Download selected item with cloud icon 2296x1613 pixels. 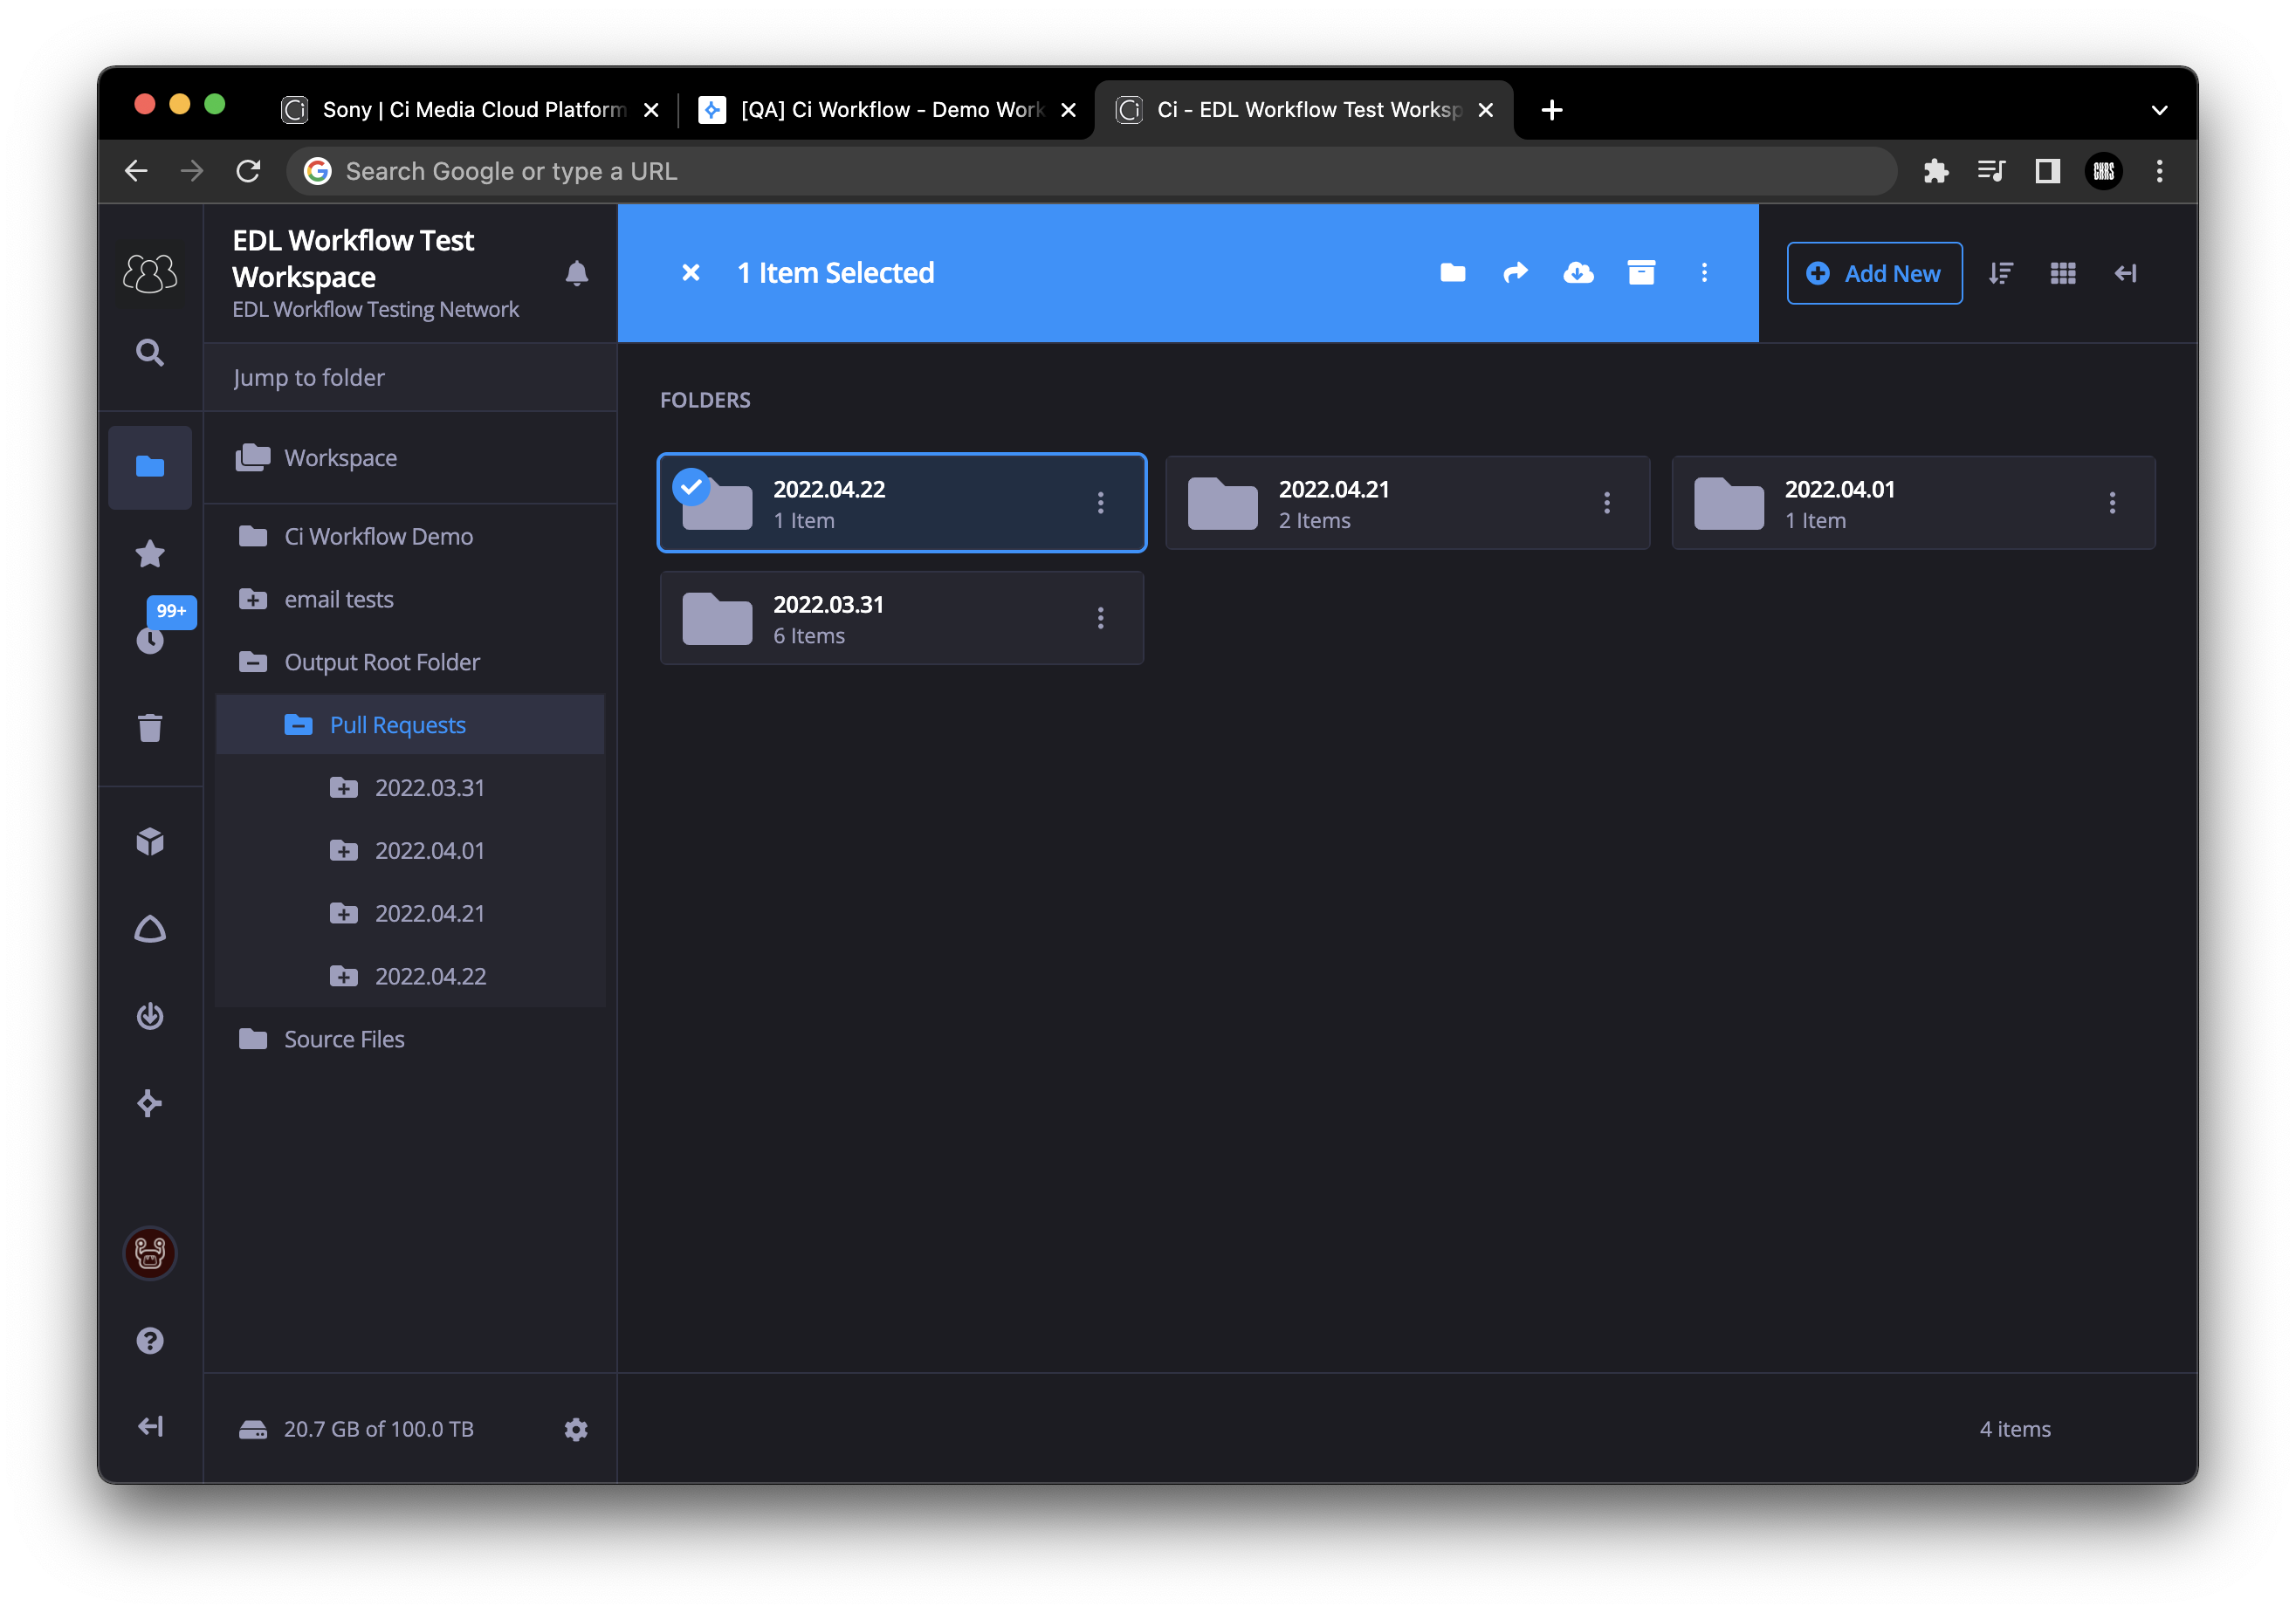[x=1579, y=273]
